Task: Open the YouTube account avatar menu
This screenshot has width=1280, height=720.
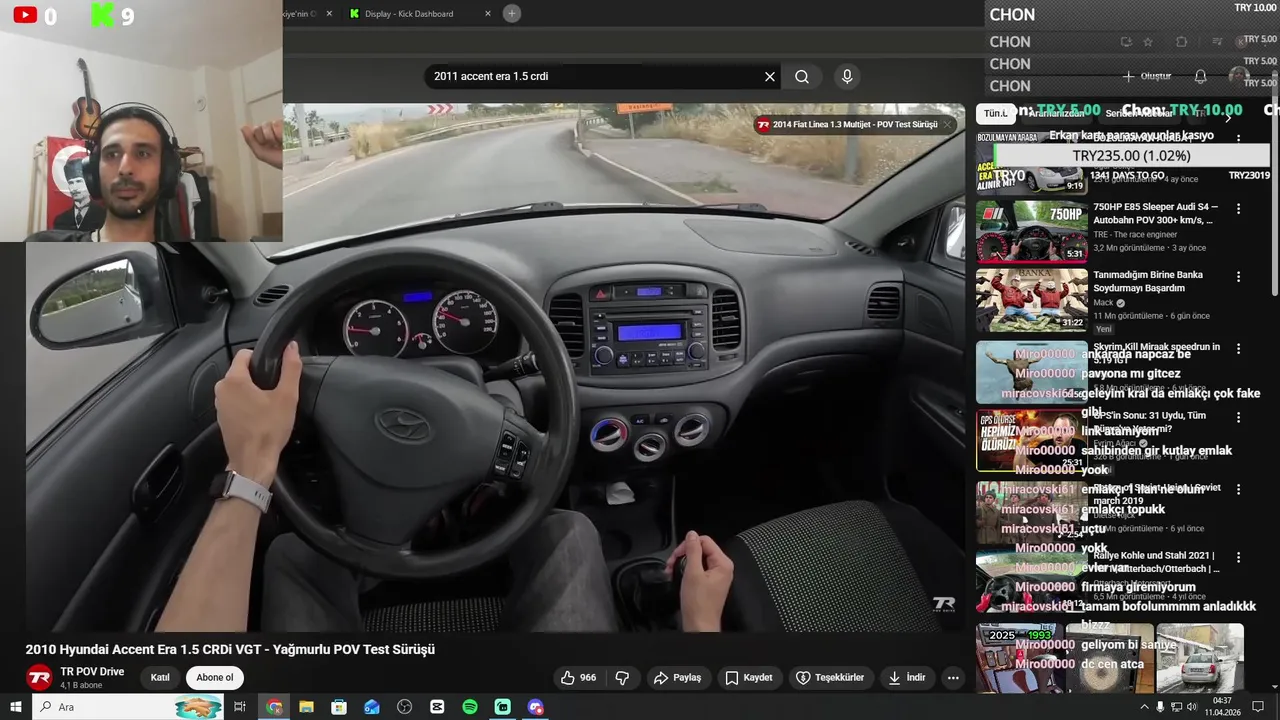Action: 1239,76
